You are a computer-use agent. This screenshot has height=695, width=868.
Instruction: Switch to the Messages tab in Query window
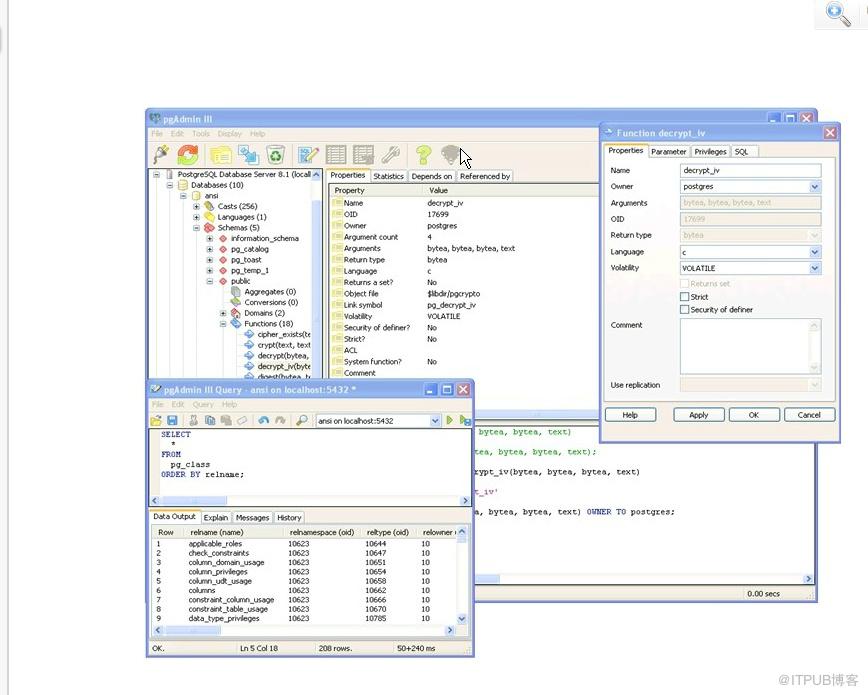tap(252, 517)
